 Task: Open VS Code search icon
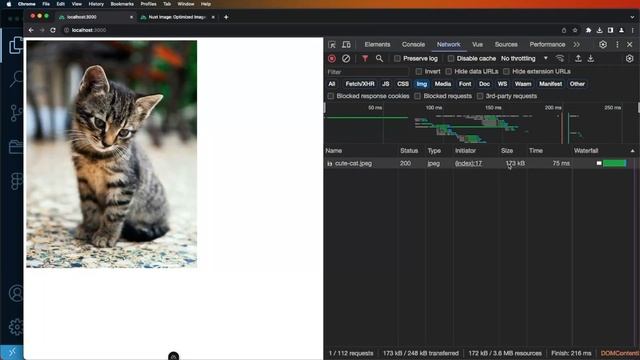[x=16, y=78]
